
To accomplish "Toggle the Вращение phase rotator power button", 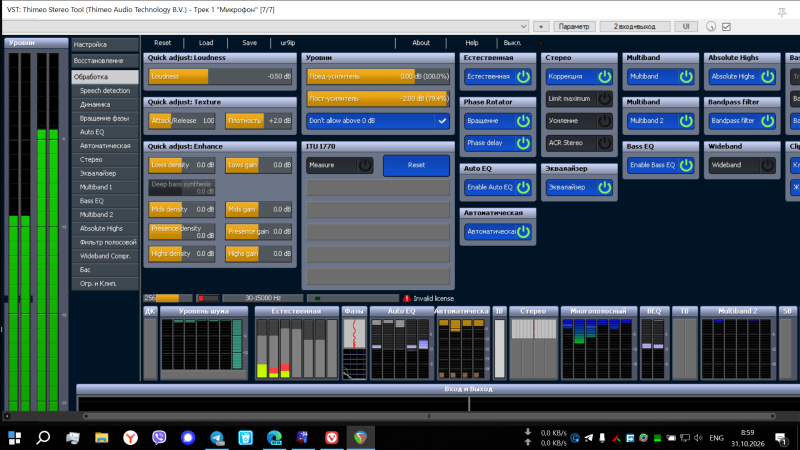I will [x=523, y=121].
